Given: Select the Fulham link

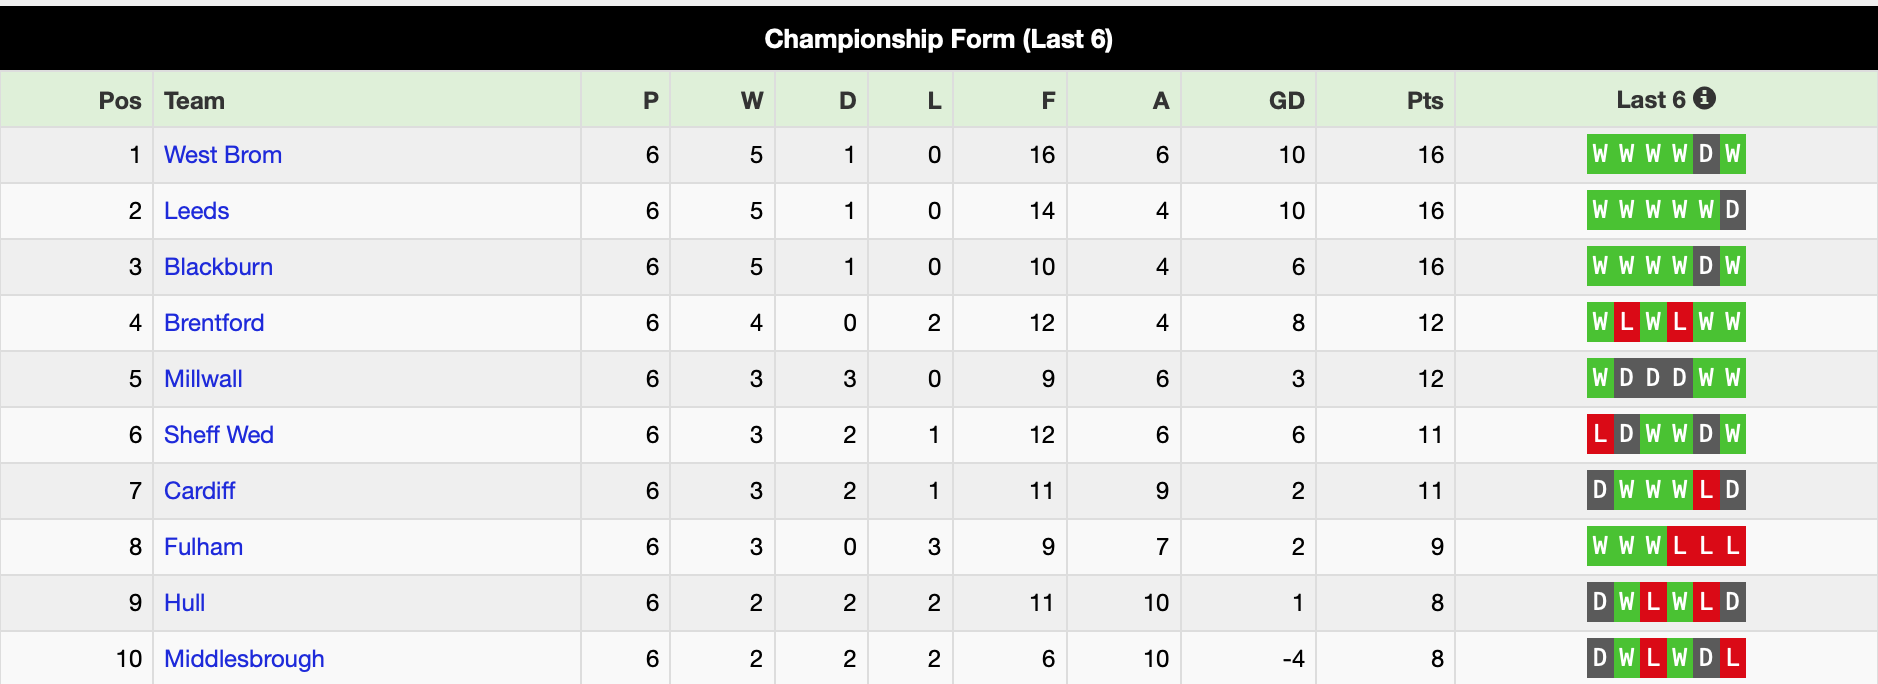Looking at the screenshot, I should tap(203, 547).
